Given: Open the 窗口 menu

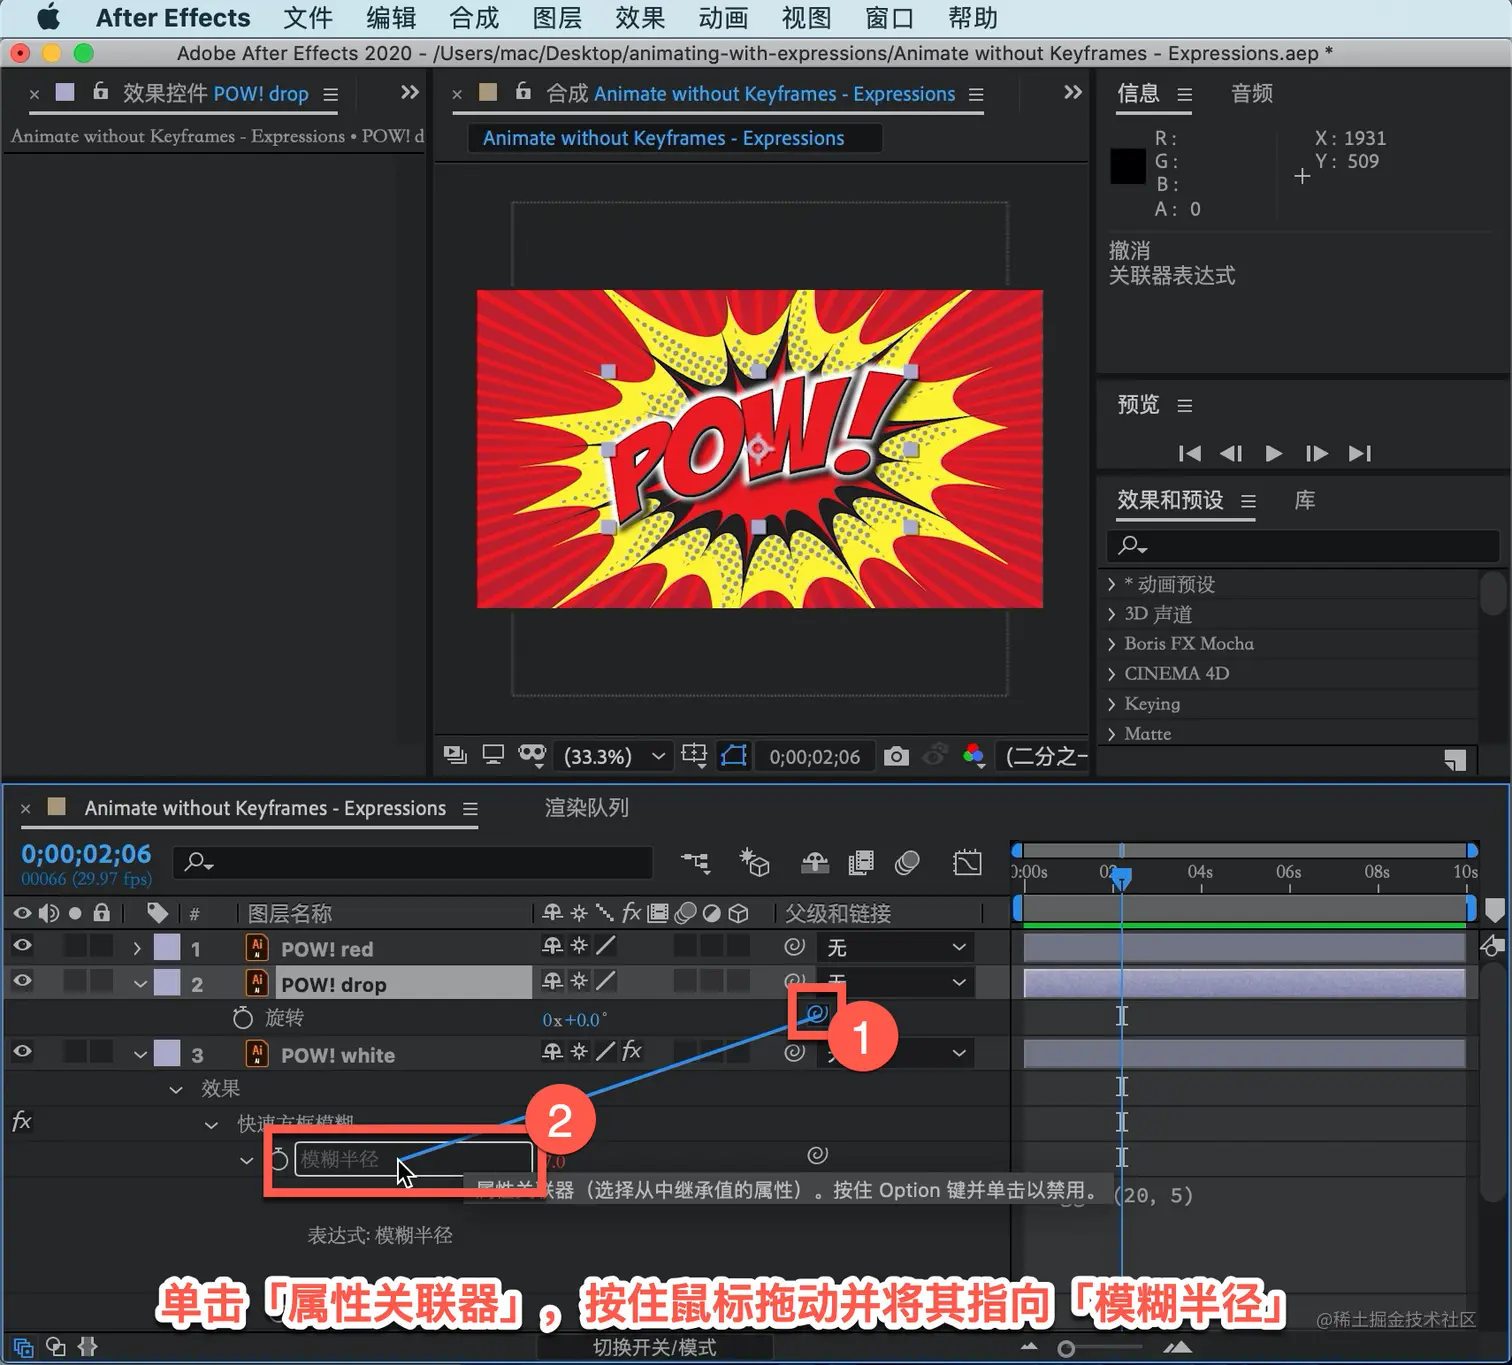Looking at the screenshot, I should tap(889, 18).
